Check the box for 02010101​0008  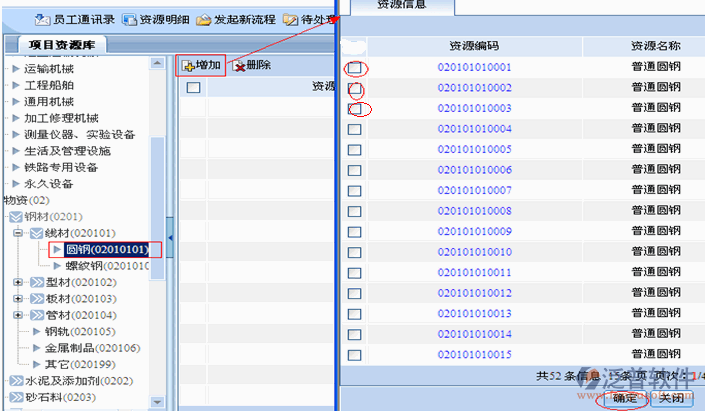coord(354,211)
